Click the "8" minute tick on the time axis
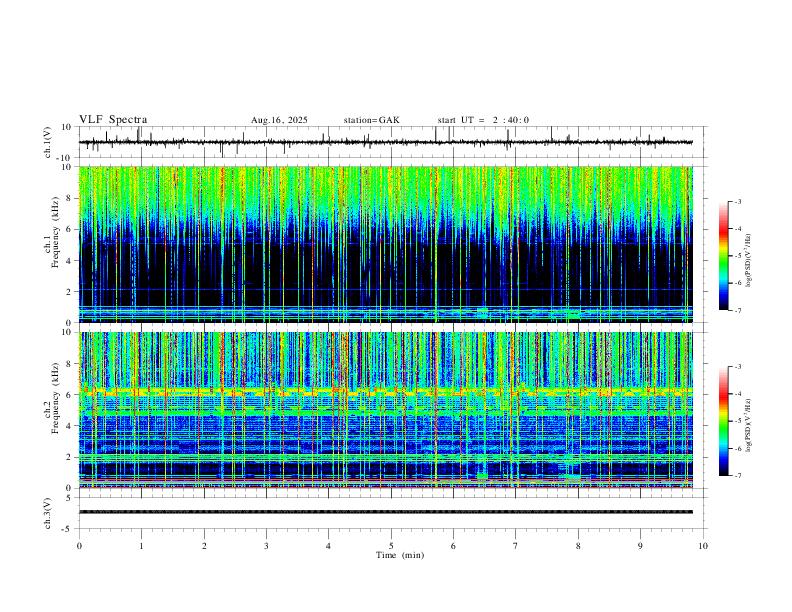The image size is (792, 612). [x=578, y=546]
